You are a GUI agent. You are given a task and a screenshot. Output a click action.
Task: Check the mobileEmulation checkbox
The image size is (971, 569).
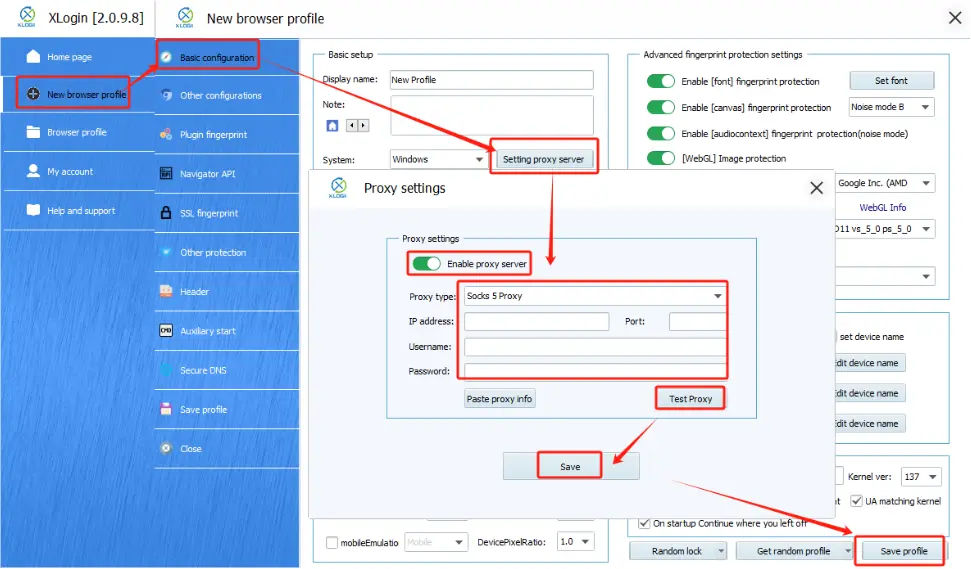tap(332, 542)
